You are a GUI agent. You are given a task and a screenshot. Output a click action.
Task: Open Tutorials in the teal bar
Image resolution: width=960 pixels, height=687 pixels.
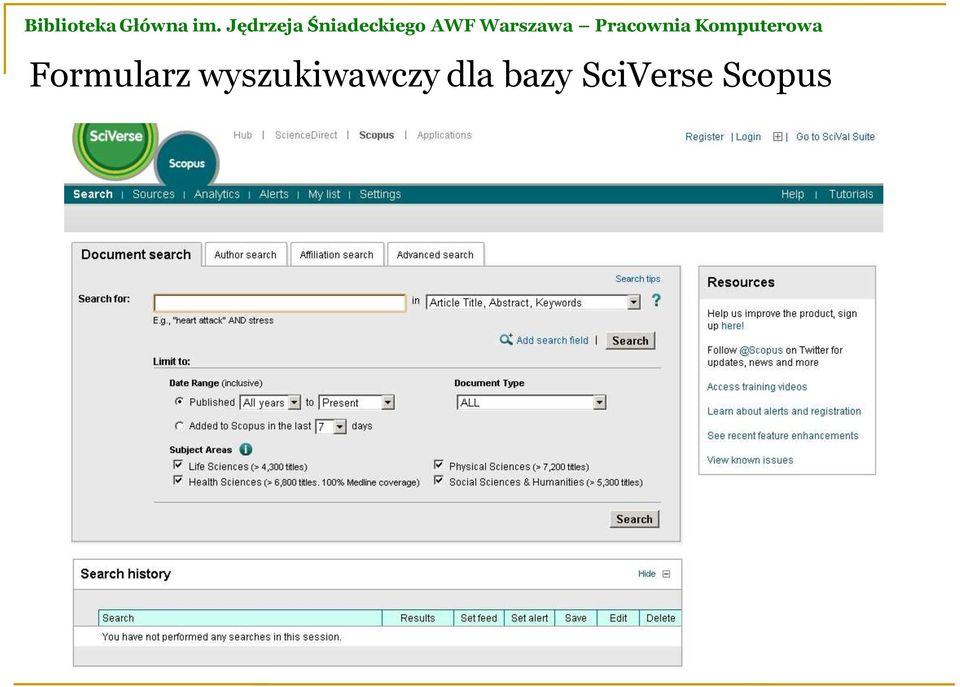click(851, 194)
